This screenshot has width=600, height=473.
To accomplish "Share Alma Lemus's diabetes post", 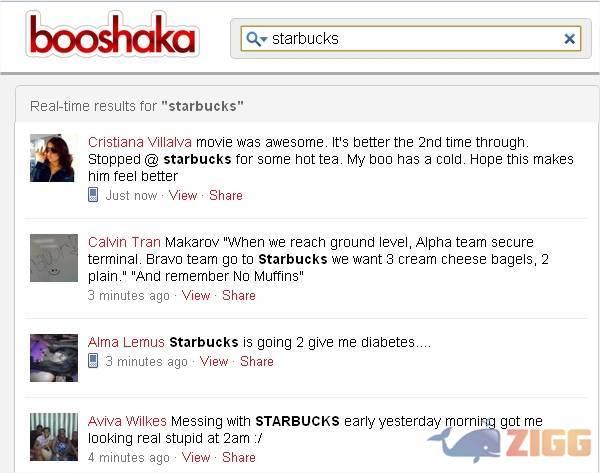I will (257, 361).
